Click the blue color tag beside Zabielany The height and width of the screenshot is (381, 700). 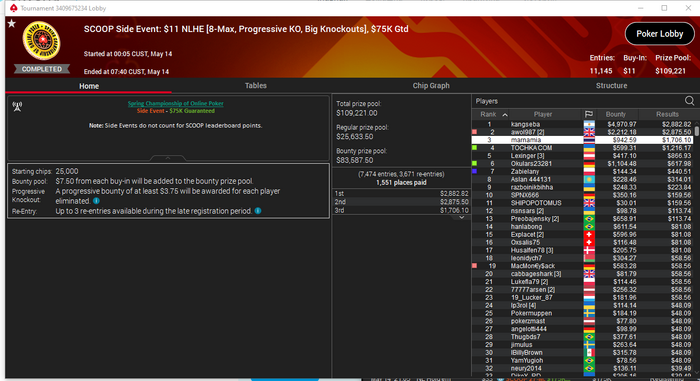click(475, 172)
